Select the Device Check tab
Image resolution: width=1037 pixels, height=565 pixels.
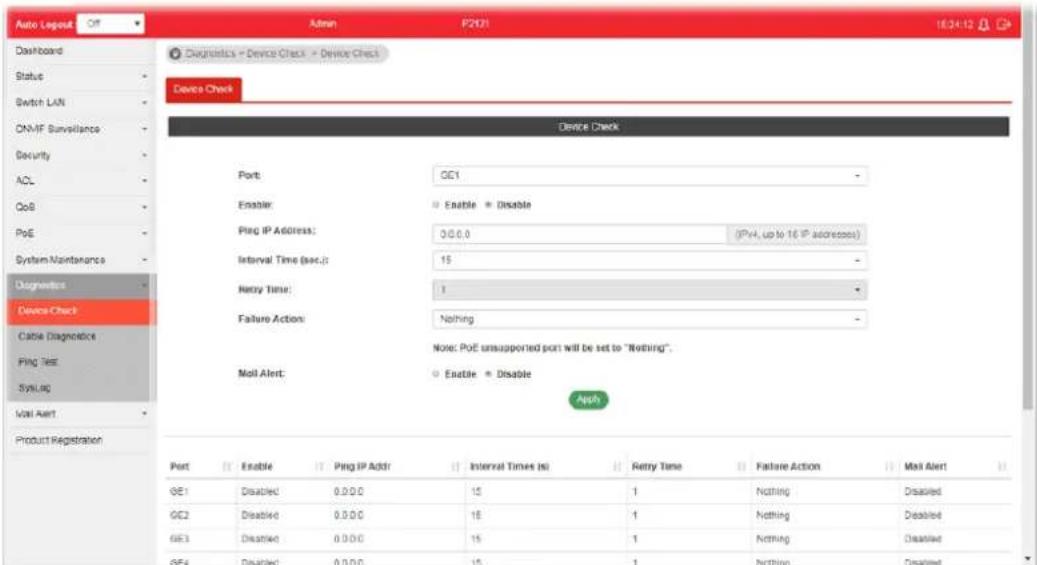tap(204, 89)
